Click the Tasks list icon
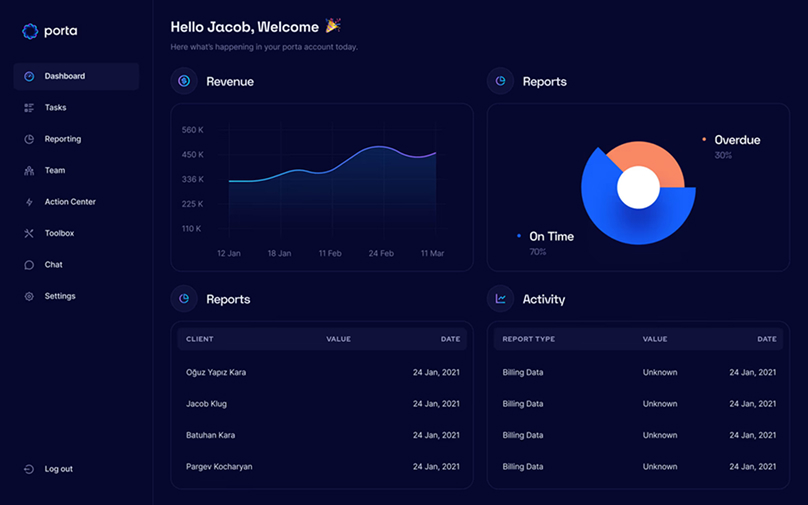Image resolution: width=808 pixels, height=505 pixels. [29, 108]
